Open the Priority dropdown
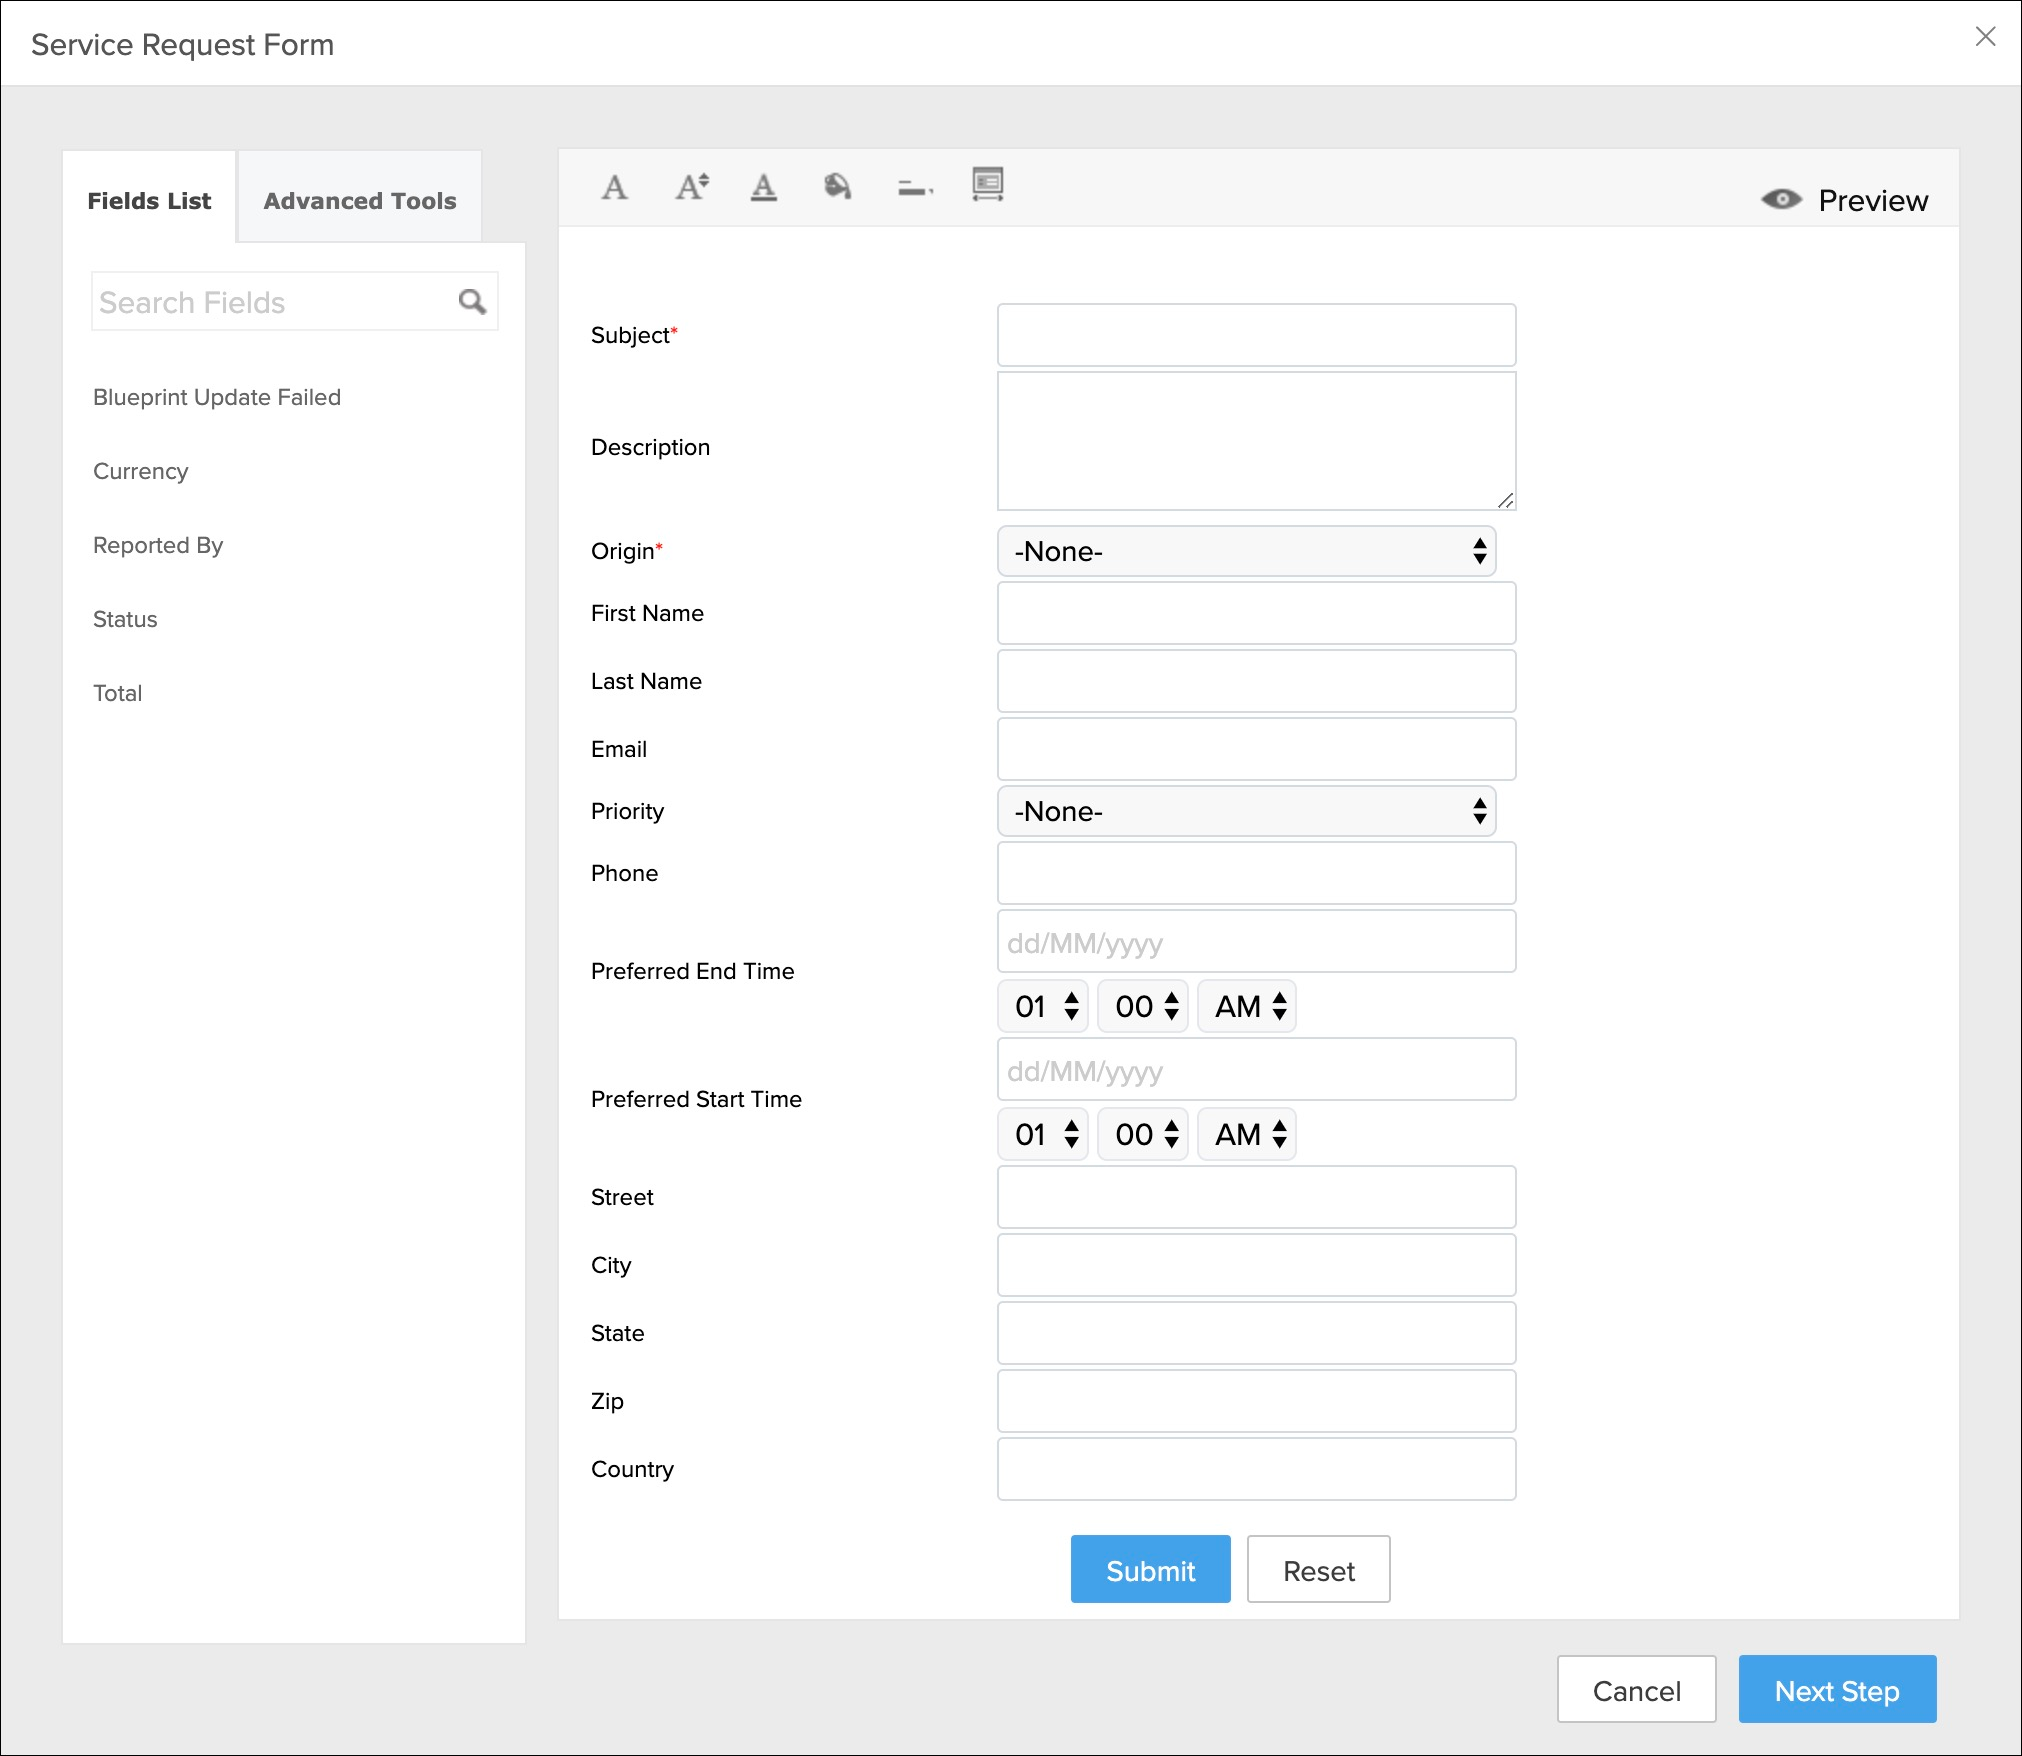 click(1246, 811)
